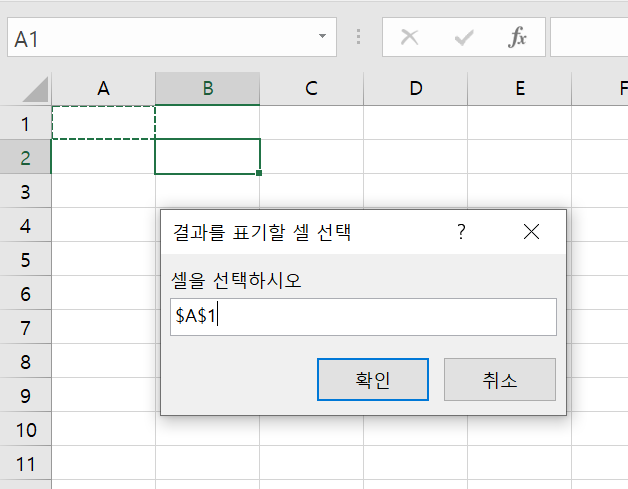This screenshot has width=628, height=489.
Task: Click the formula bar vertical dots handle
Action: [x=358, y=36]
